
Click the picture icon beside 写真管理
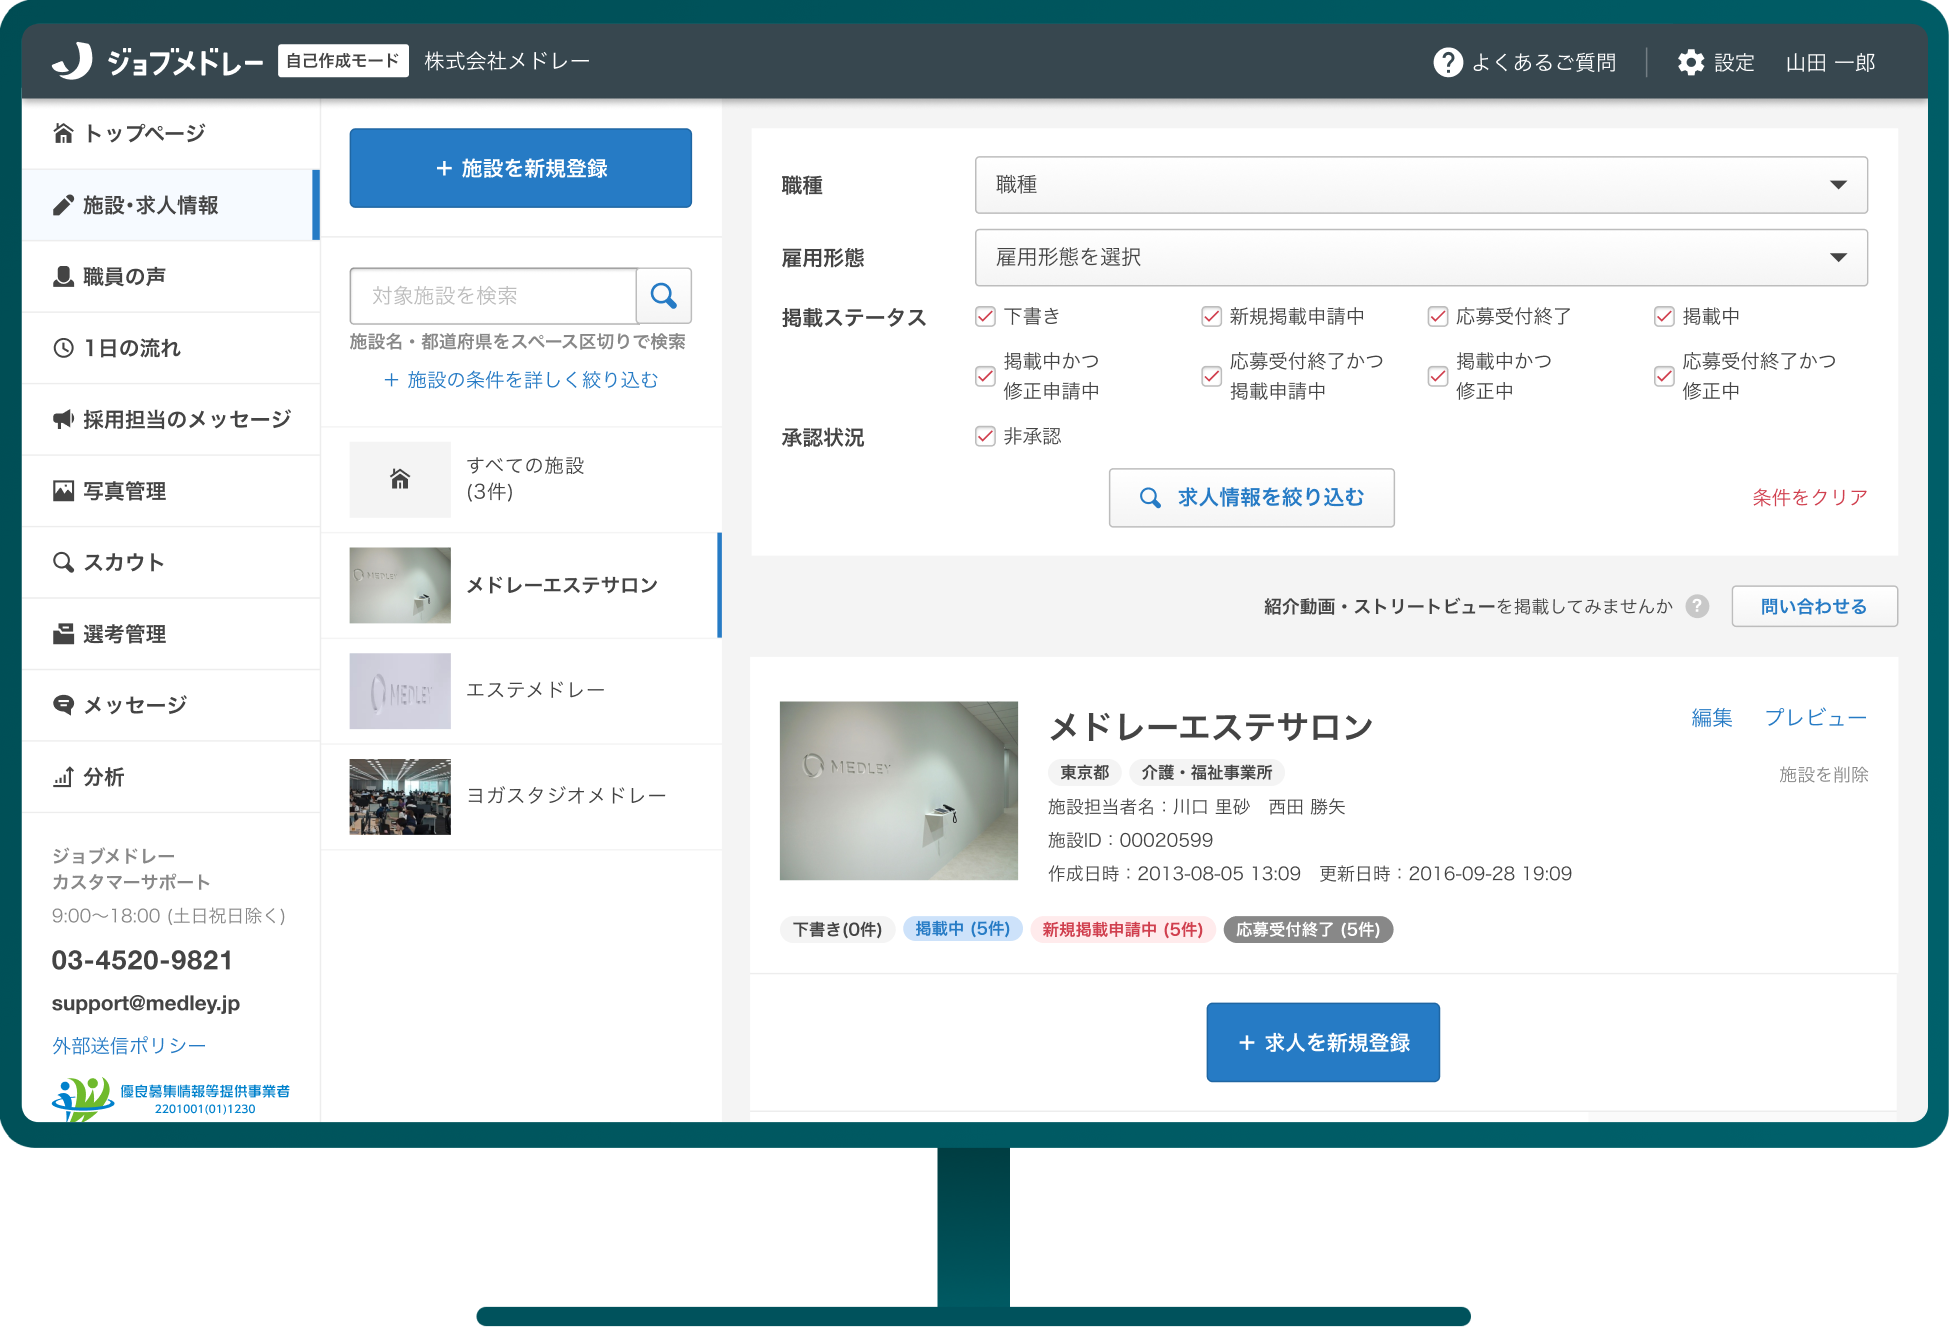(63, 490)
